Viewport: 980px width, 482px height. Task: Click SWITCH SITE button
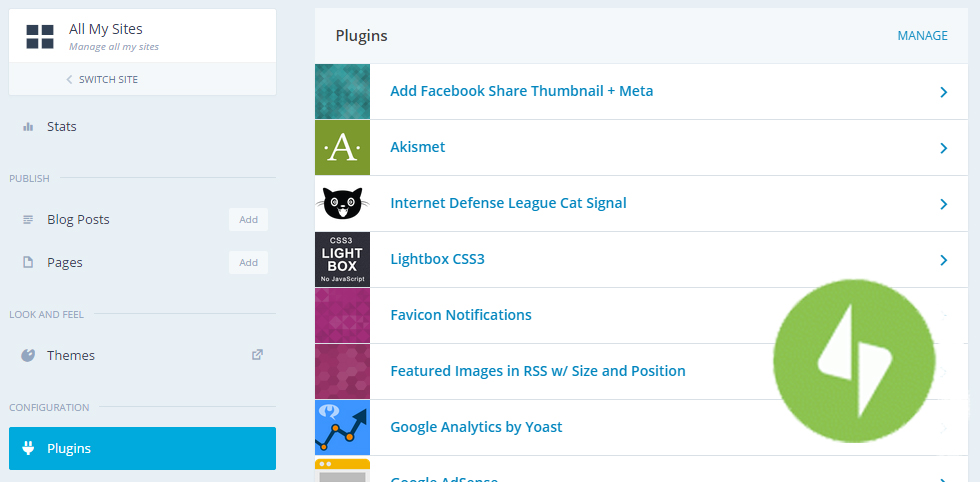(x=142, y=79)
